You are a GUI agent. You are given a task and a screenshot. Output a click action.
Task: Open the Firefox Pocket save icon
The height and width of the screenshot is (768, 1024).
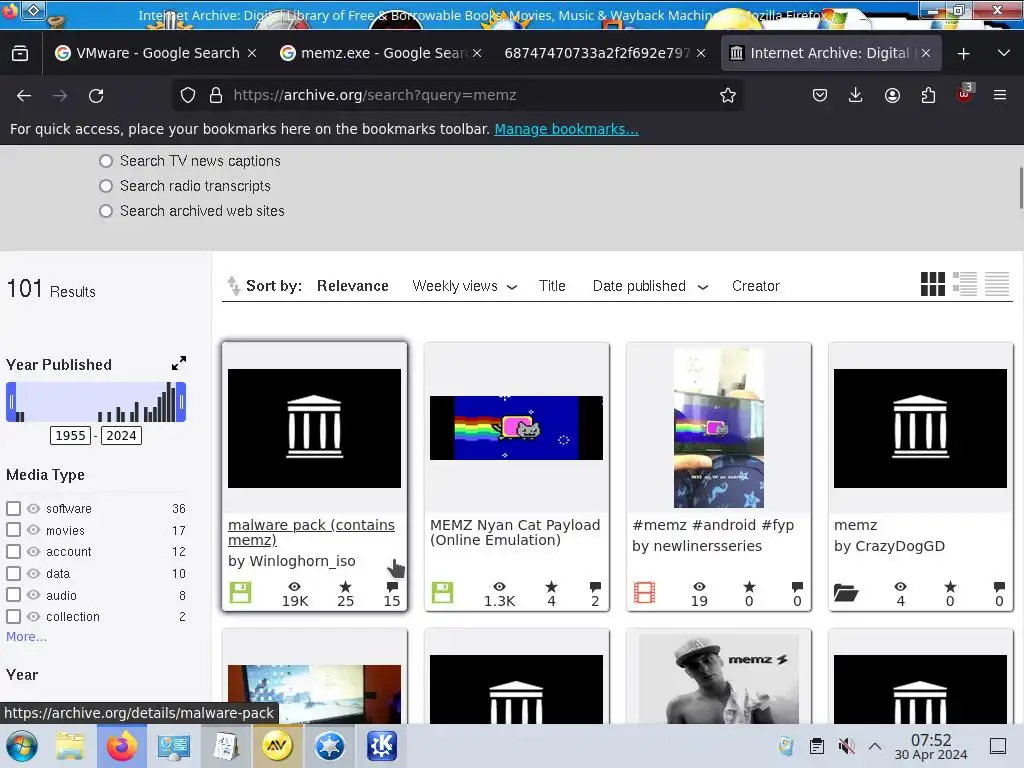820,95
